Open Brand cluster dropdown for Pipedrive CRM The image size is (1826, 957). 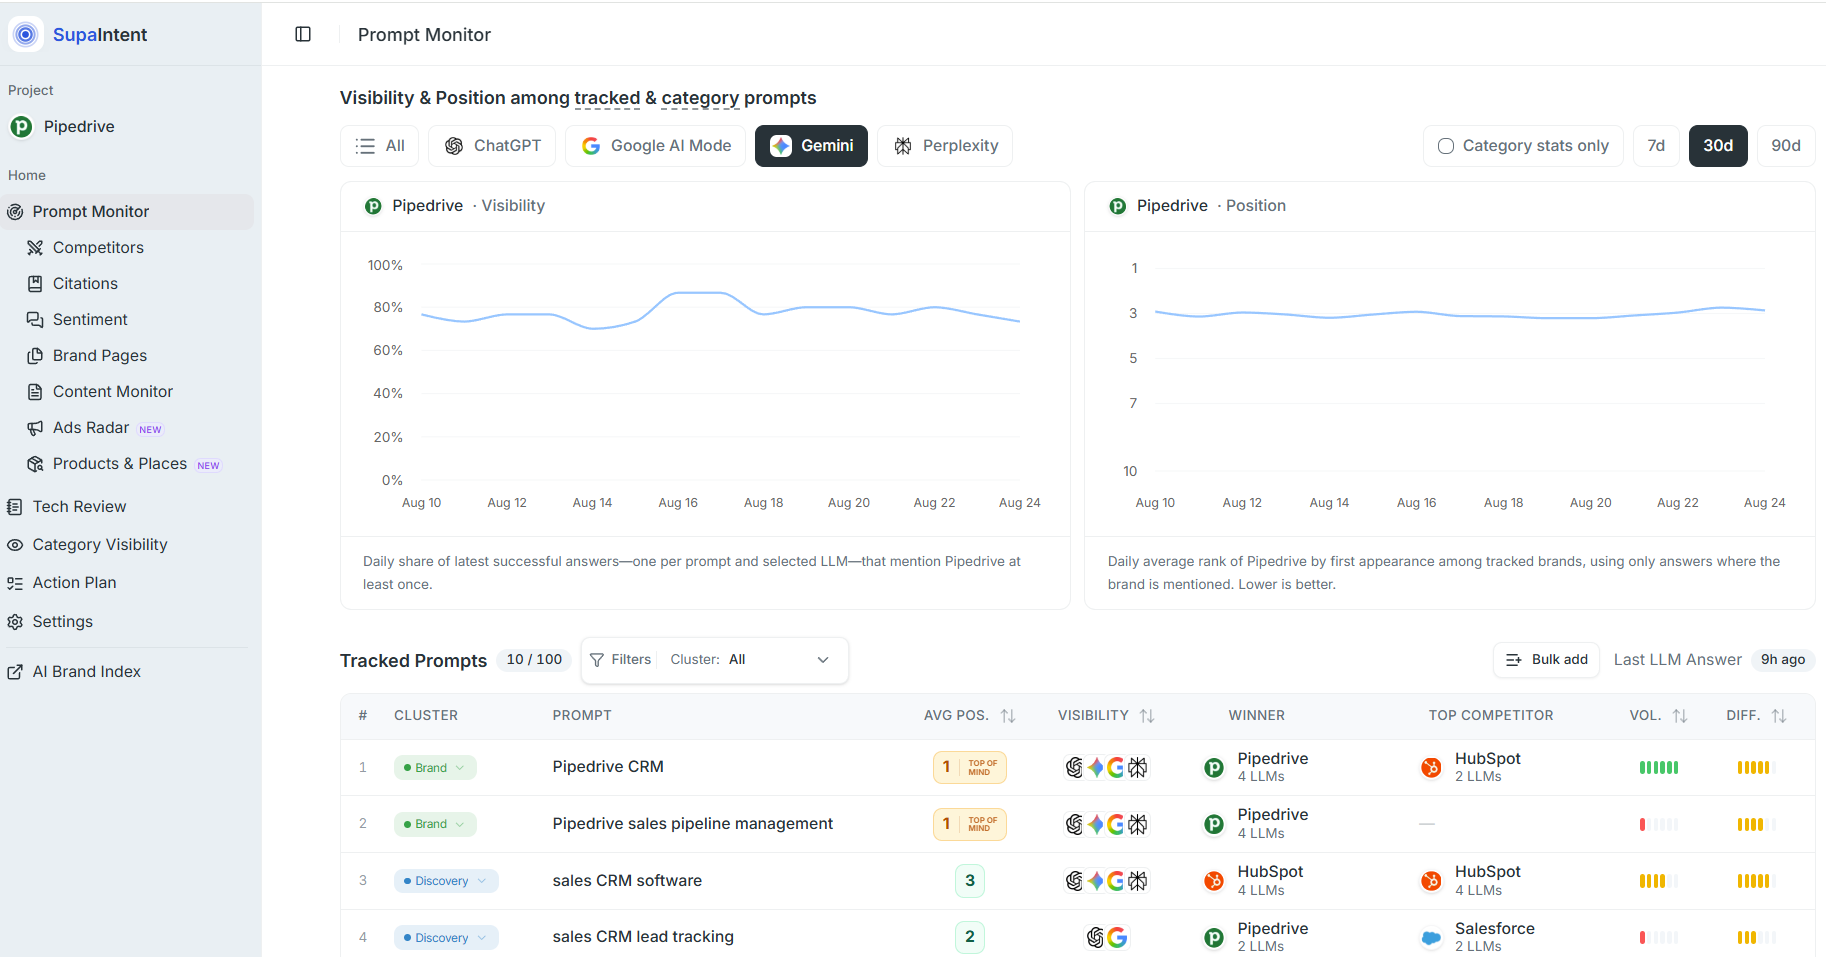tap(435, 768)
